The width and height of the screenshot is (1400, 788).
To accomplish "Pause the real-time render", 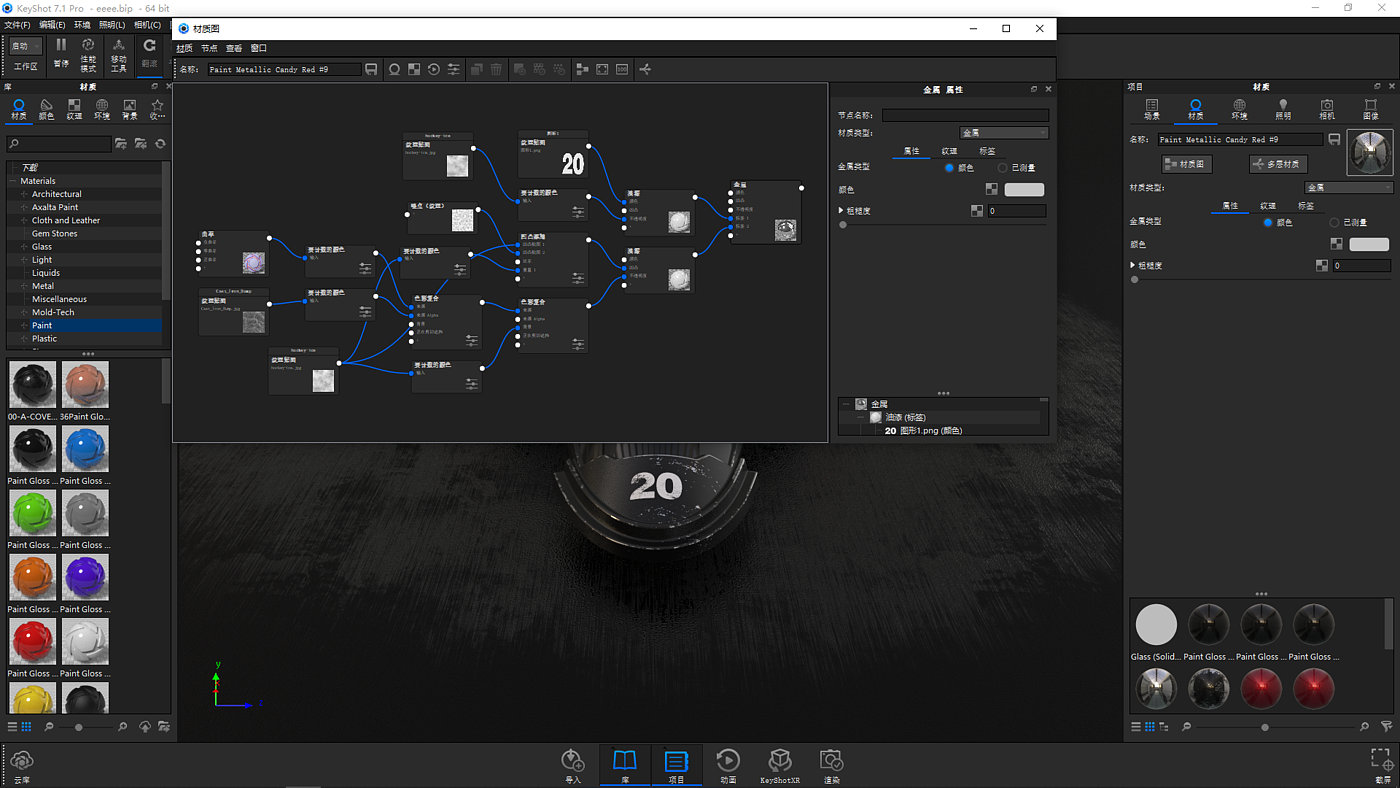I will click(61, 51).
